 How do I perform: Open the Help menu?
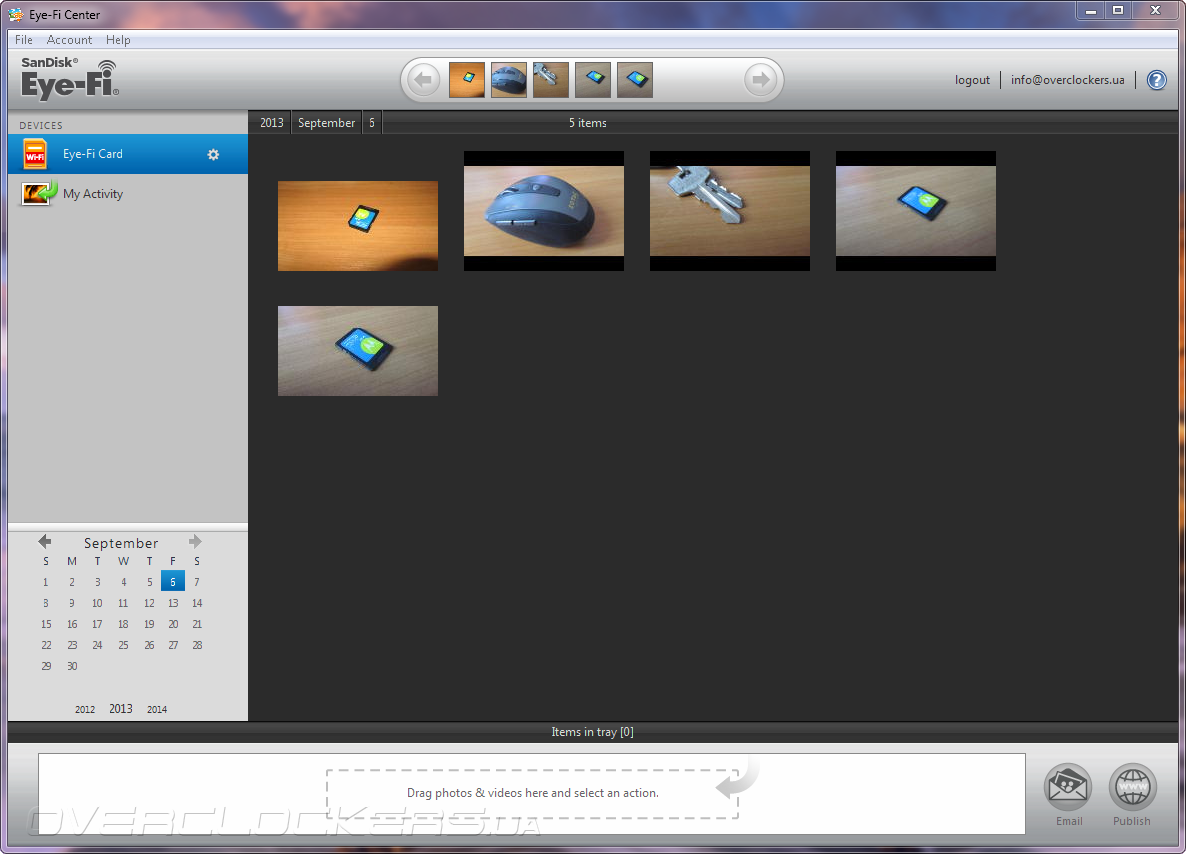point(118,39)
